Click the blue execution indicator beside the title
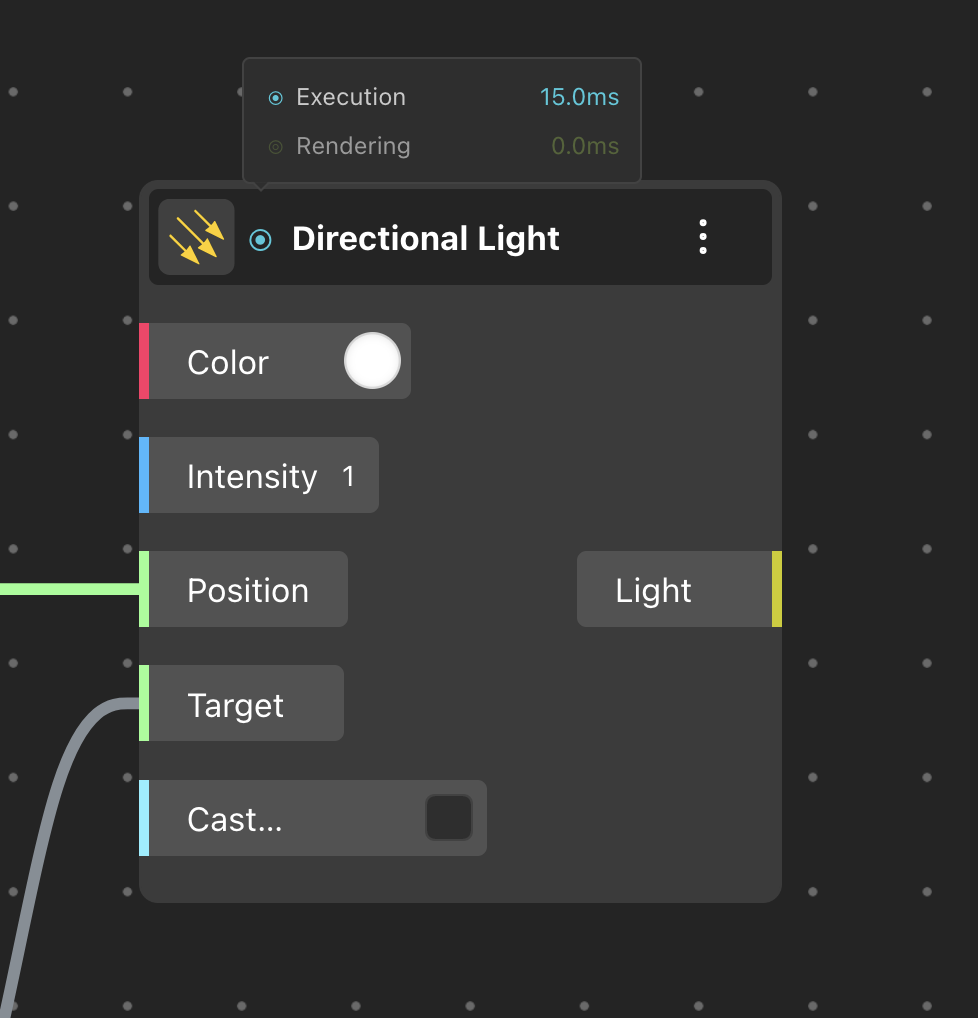978x1018 pixels. [260, 240]
